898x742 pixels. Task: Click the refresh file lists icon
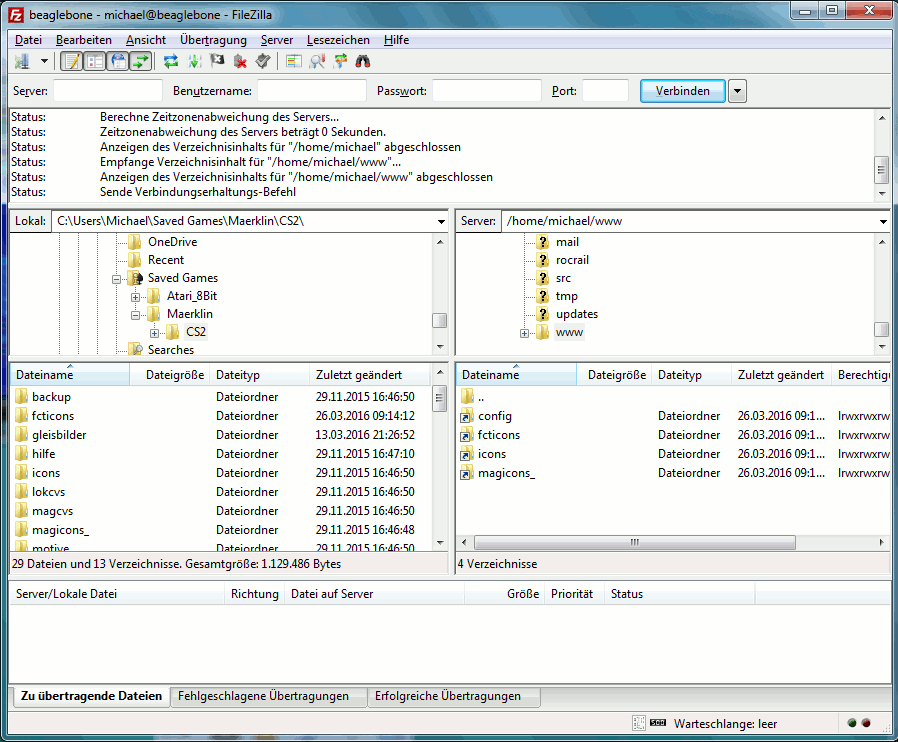coord(171,62)
